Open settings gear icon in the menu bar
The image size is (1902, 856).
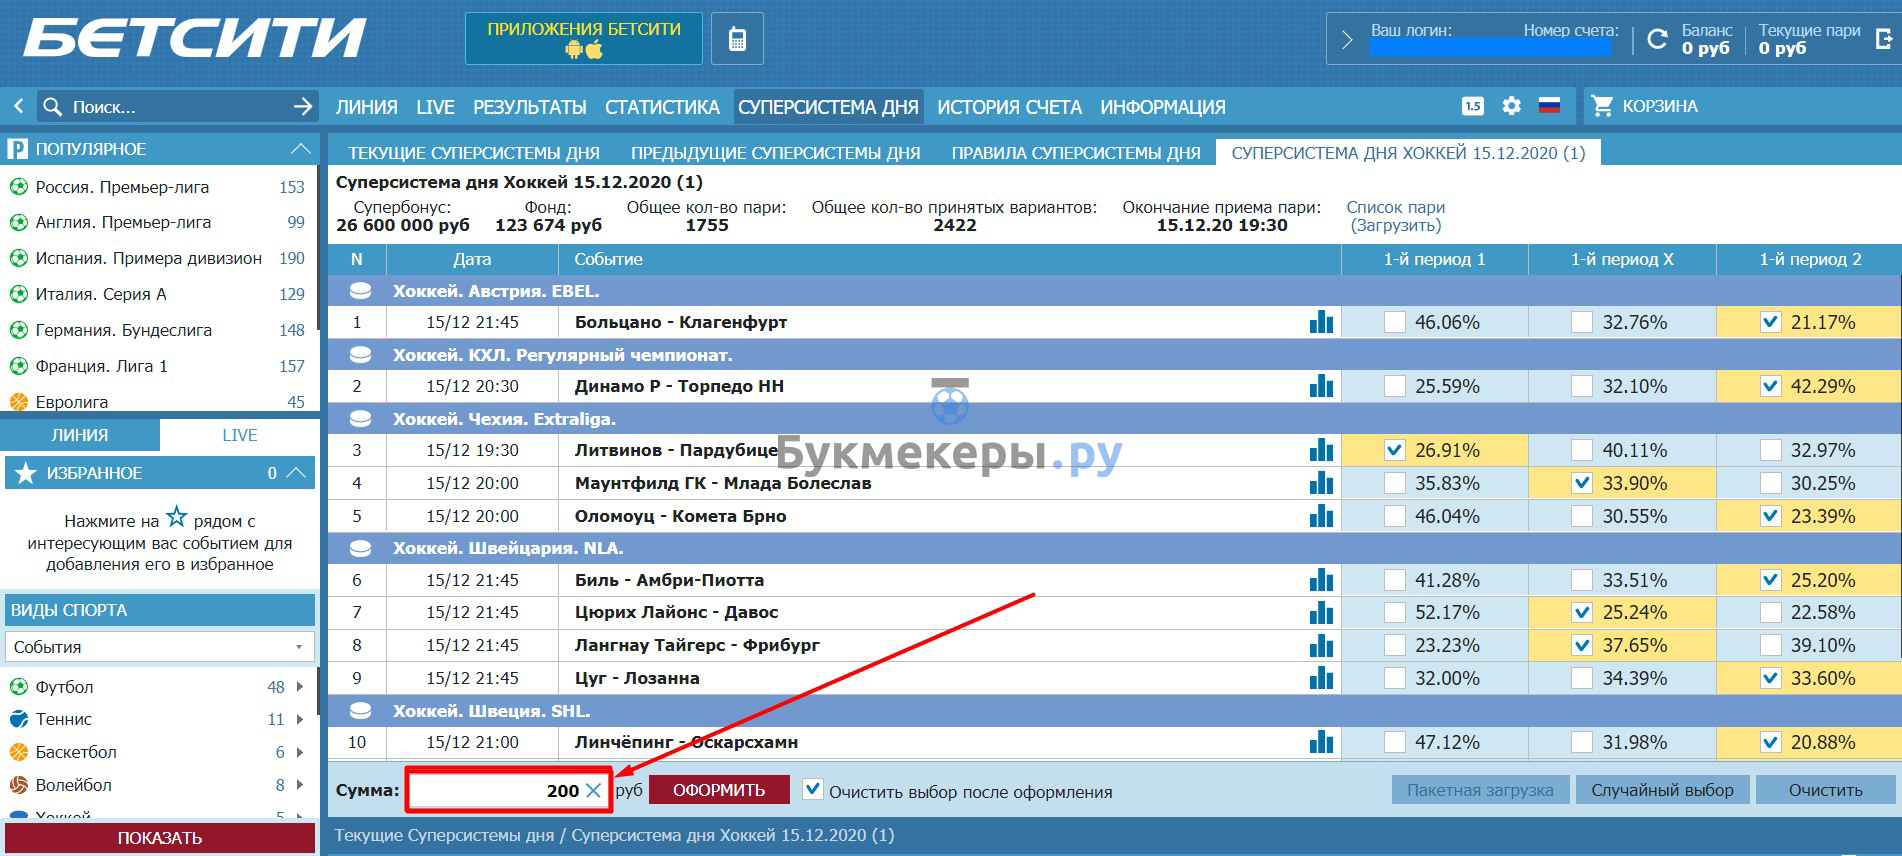[1511, 106]
